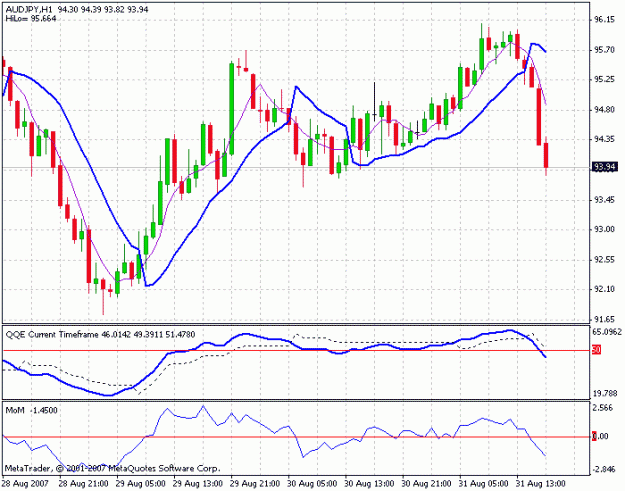This screenshot has width=625, height=491.
Task: Select the HiLo= 95.664 indicator label
Action: click(31, 18)
